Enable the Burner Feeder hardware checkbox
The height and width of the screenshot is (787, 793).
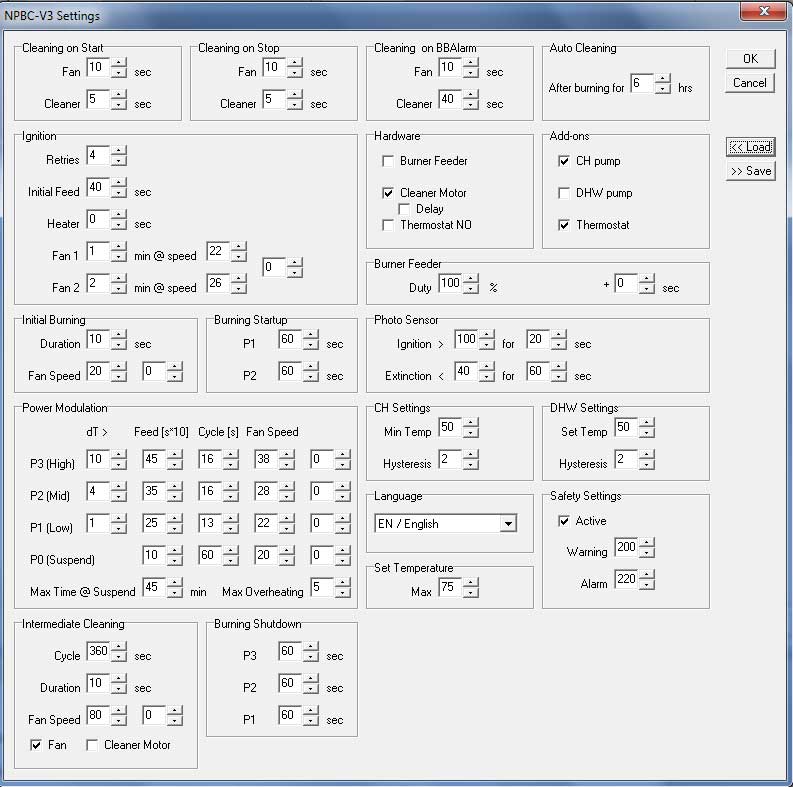388,161
